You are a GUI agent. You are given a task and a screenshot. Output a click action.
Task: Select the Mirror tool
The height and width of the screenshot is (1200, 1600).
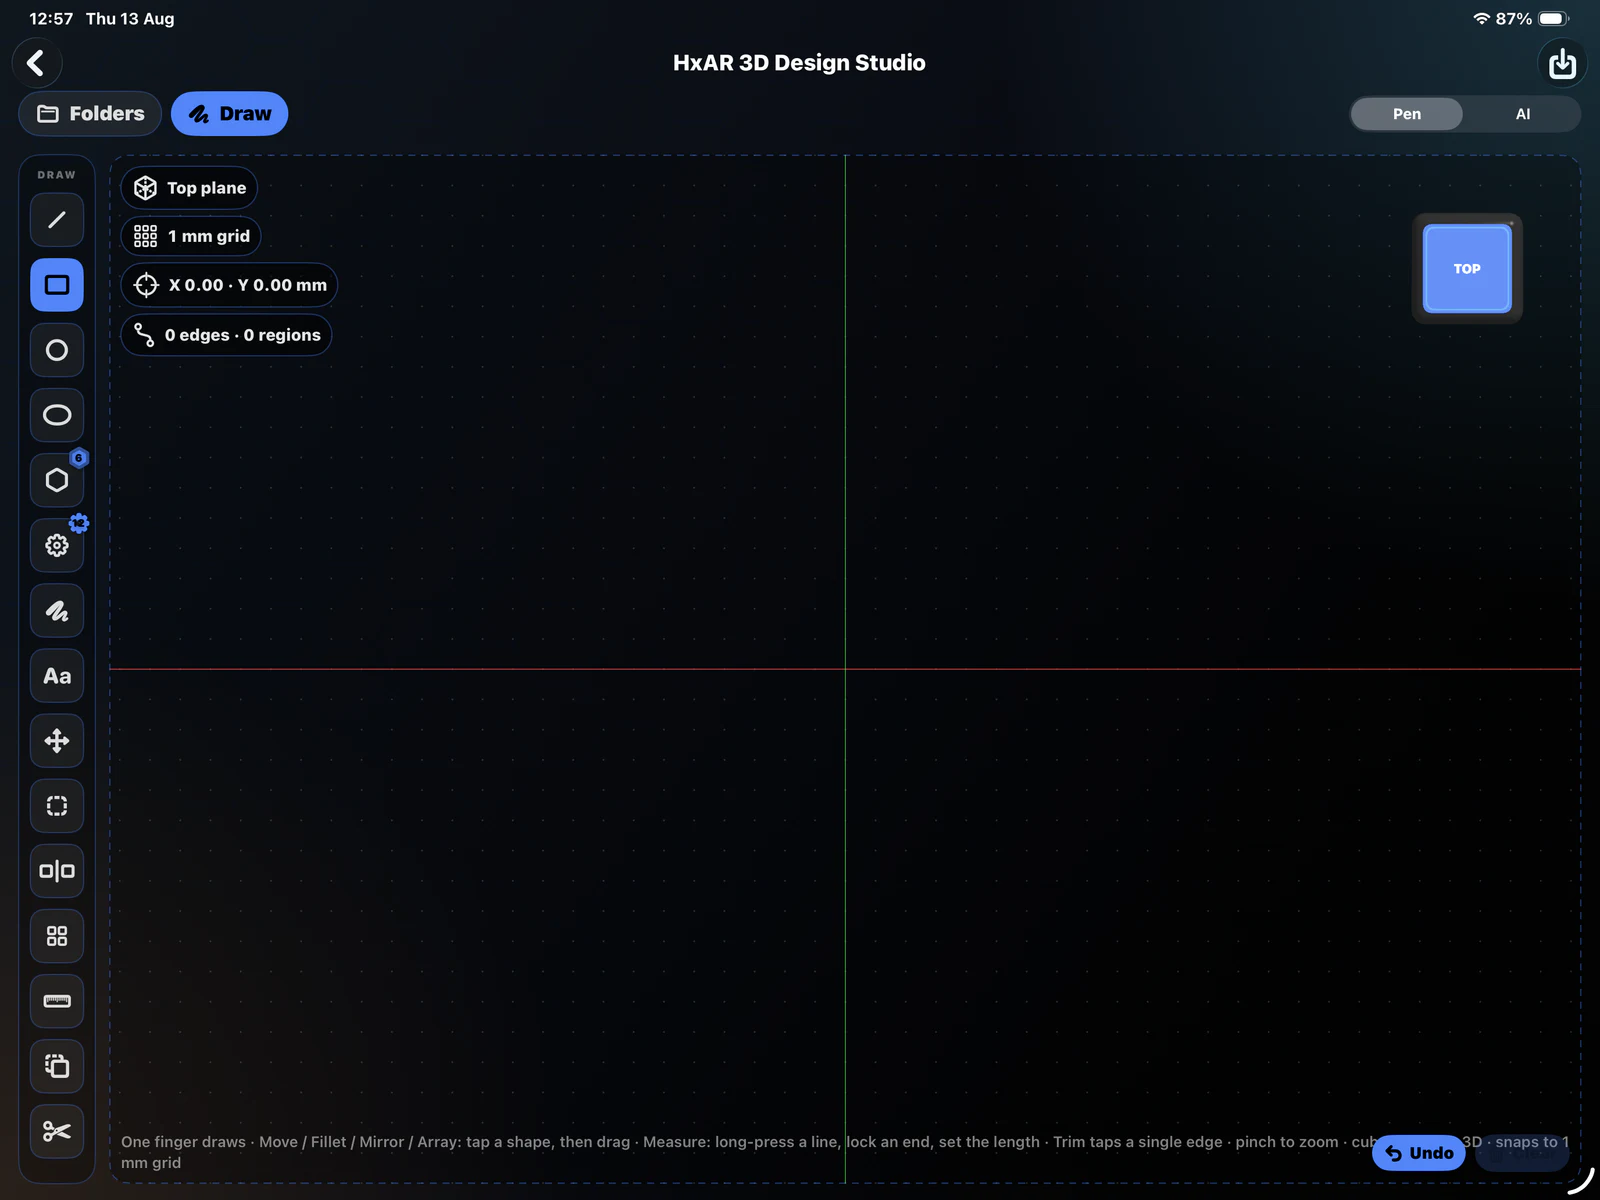(57, 871)
